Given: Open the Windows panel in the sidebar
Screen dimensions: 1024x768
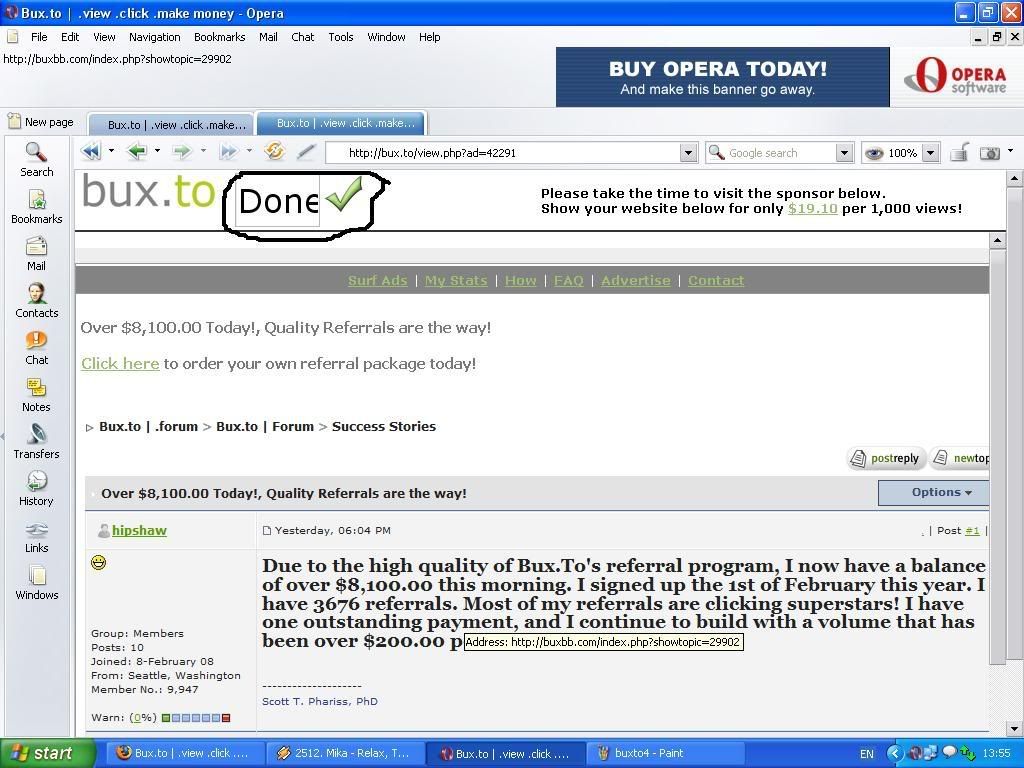Looking at the screenshot, I should click(x=37, y=583).
